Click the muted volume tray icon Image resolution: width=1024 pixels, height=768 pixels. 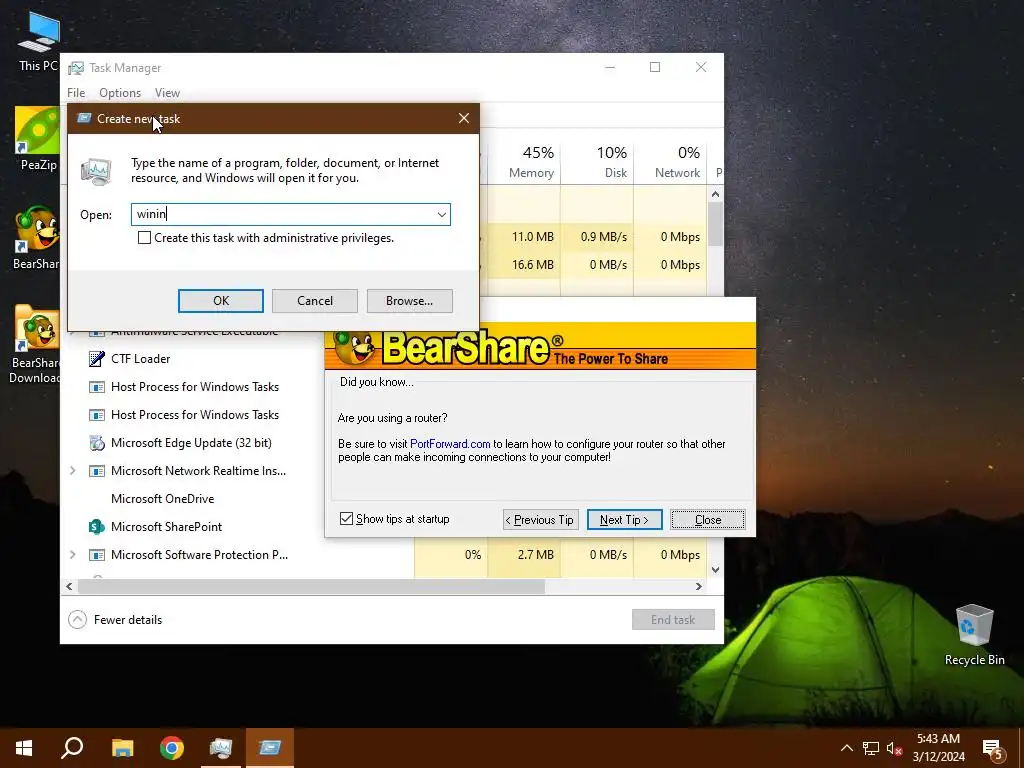[x=895, y=748]
